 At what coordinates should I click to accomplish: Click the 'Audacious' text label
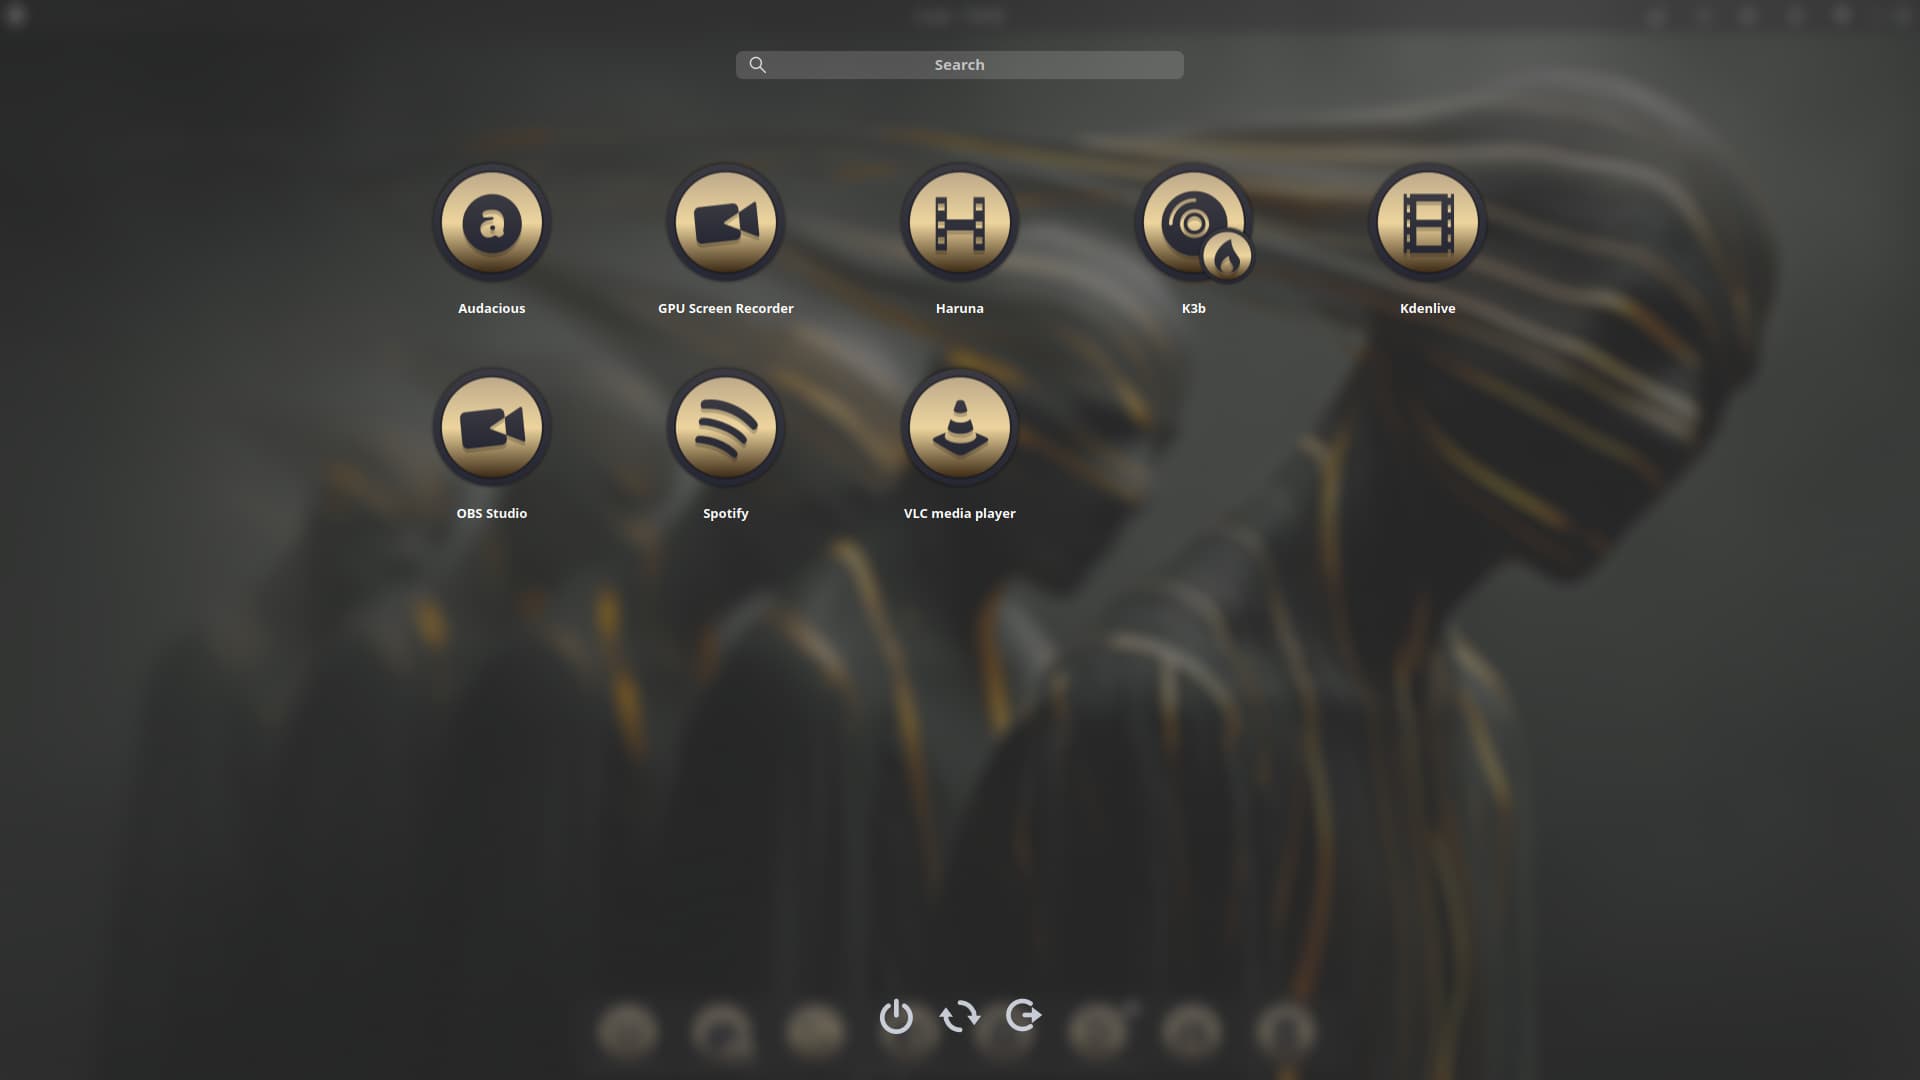click(x=491, y=308)
